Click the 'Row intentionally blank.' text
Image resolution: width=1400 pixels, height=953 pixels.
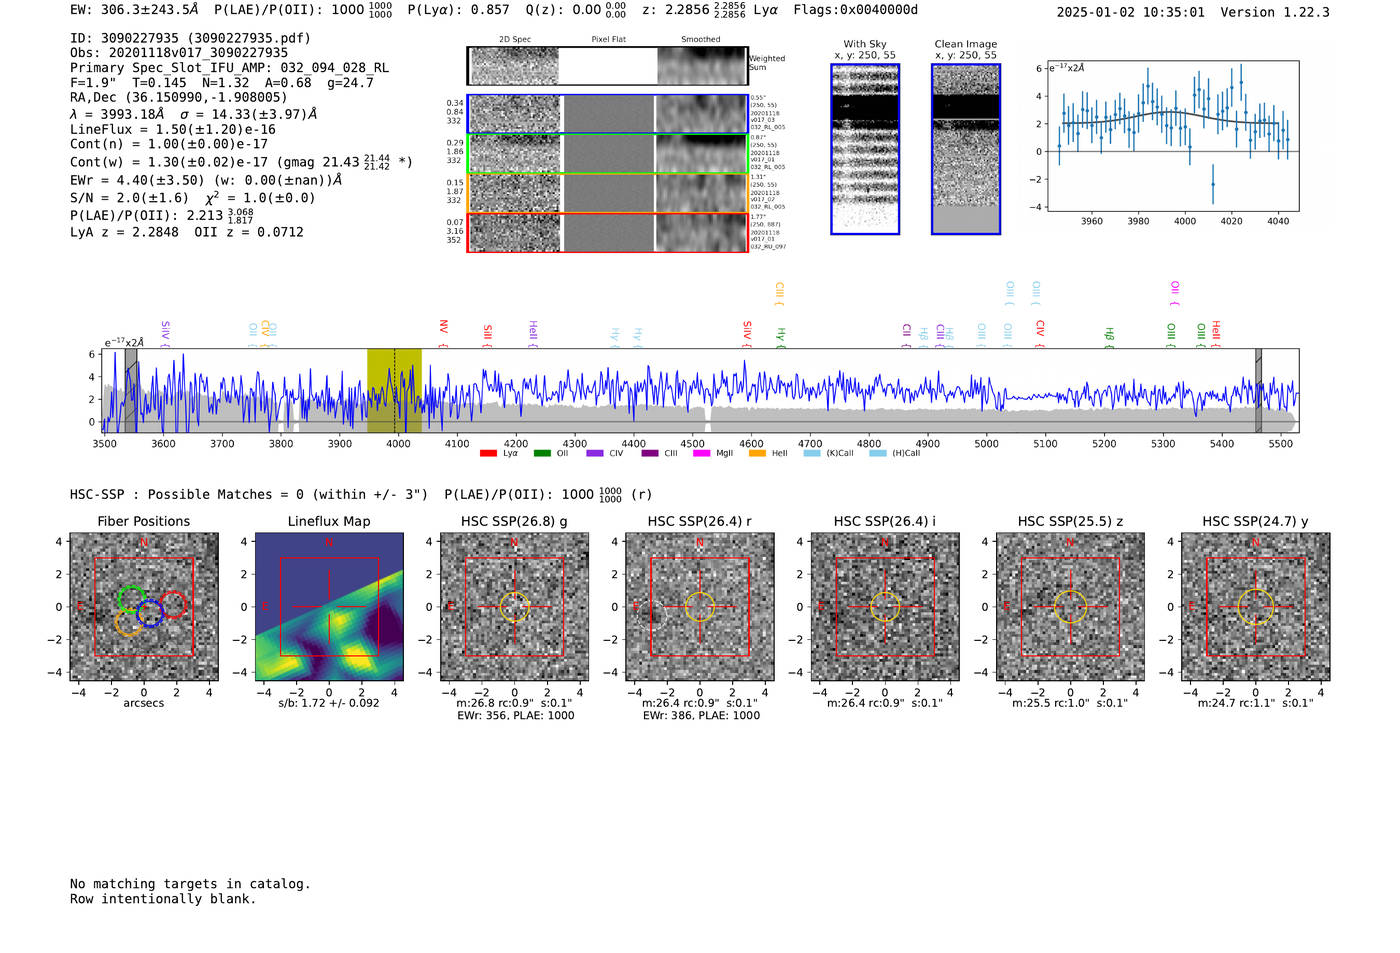163,899
